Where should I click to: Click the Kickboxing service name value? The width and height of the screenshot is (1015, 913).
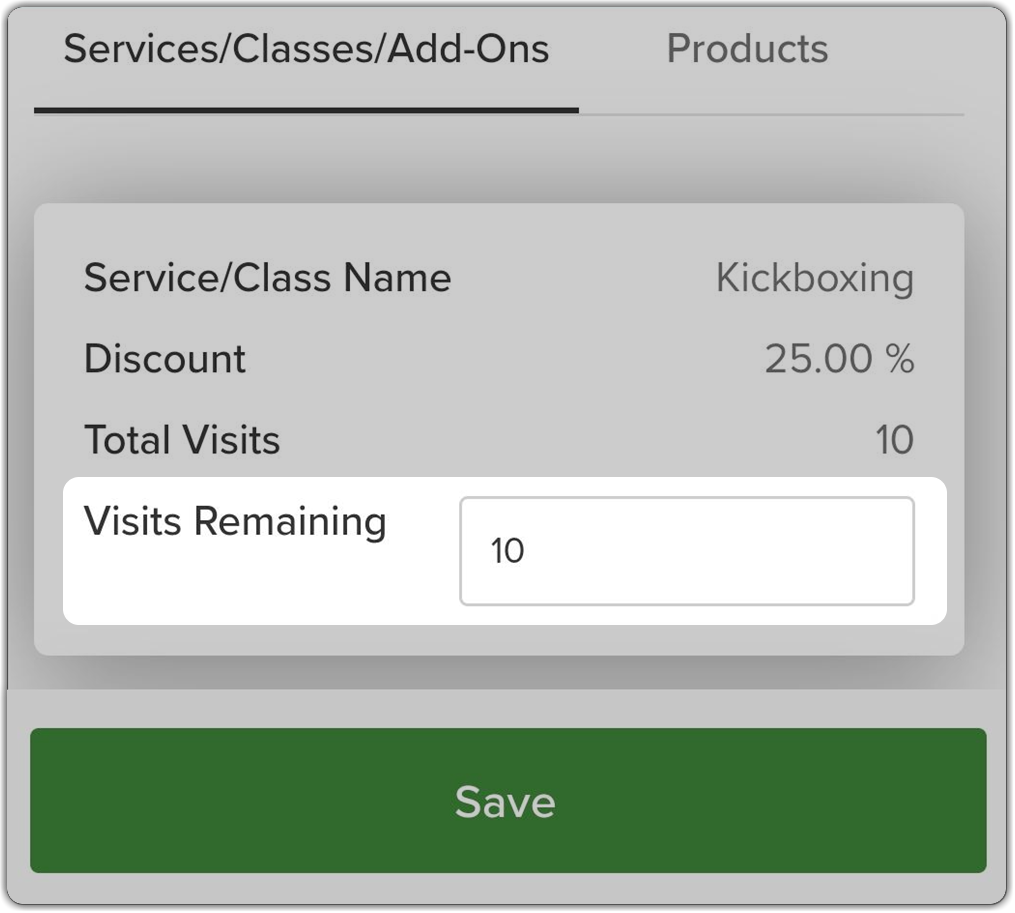815,279
